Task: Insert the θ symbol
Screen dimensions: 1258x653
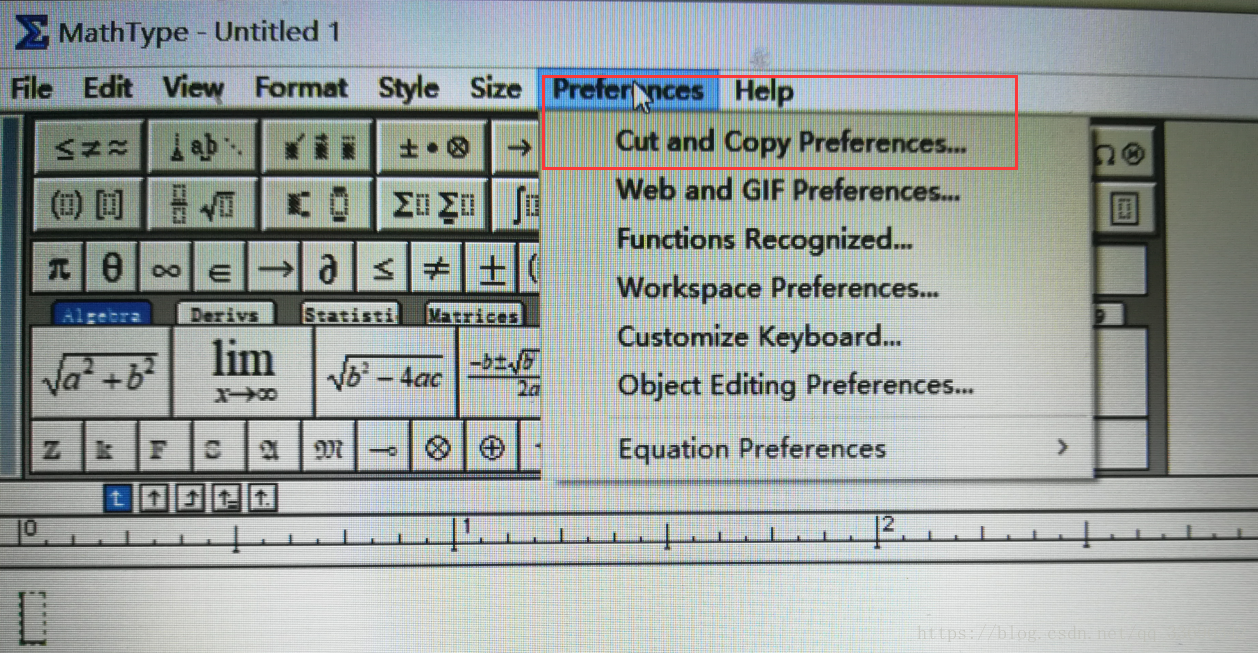Action: (113, 268)
